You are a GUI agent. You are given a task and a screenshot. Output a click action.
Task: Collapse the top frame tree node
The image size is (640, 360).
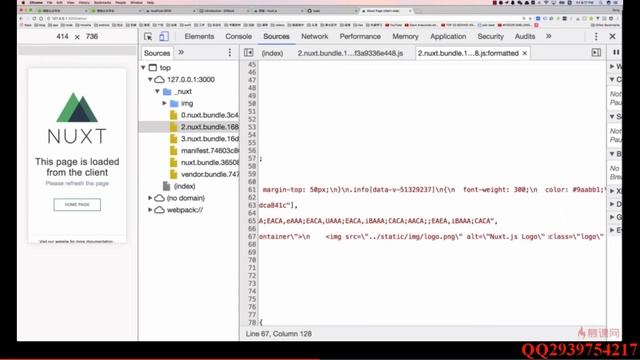tap(143, 67)
